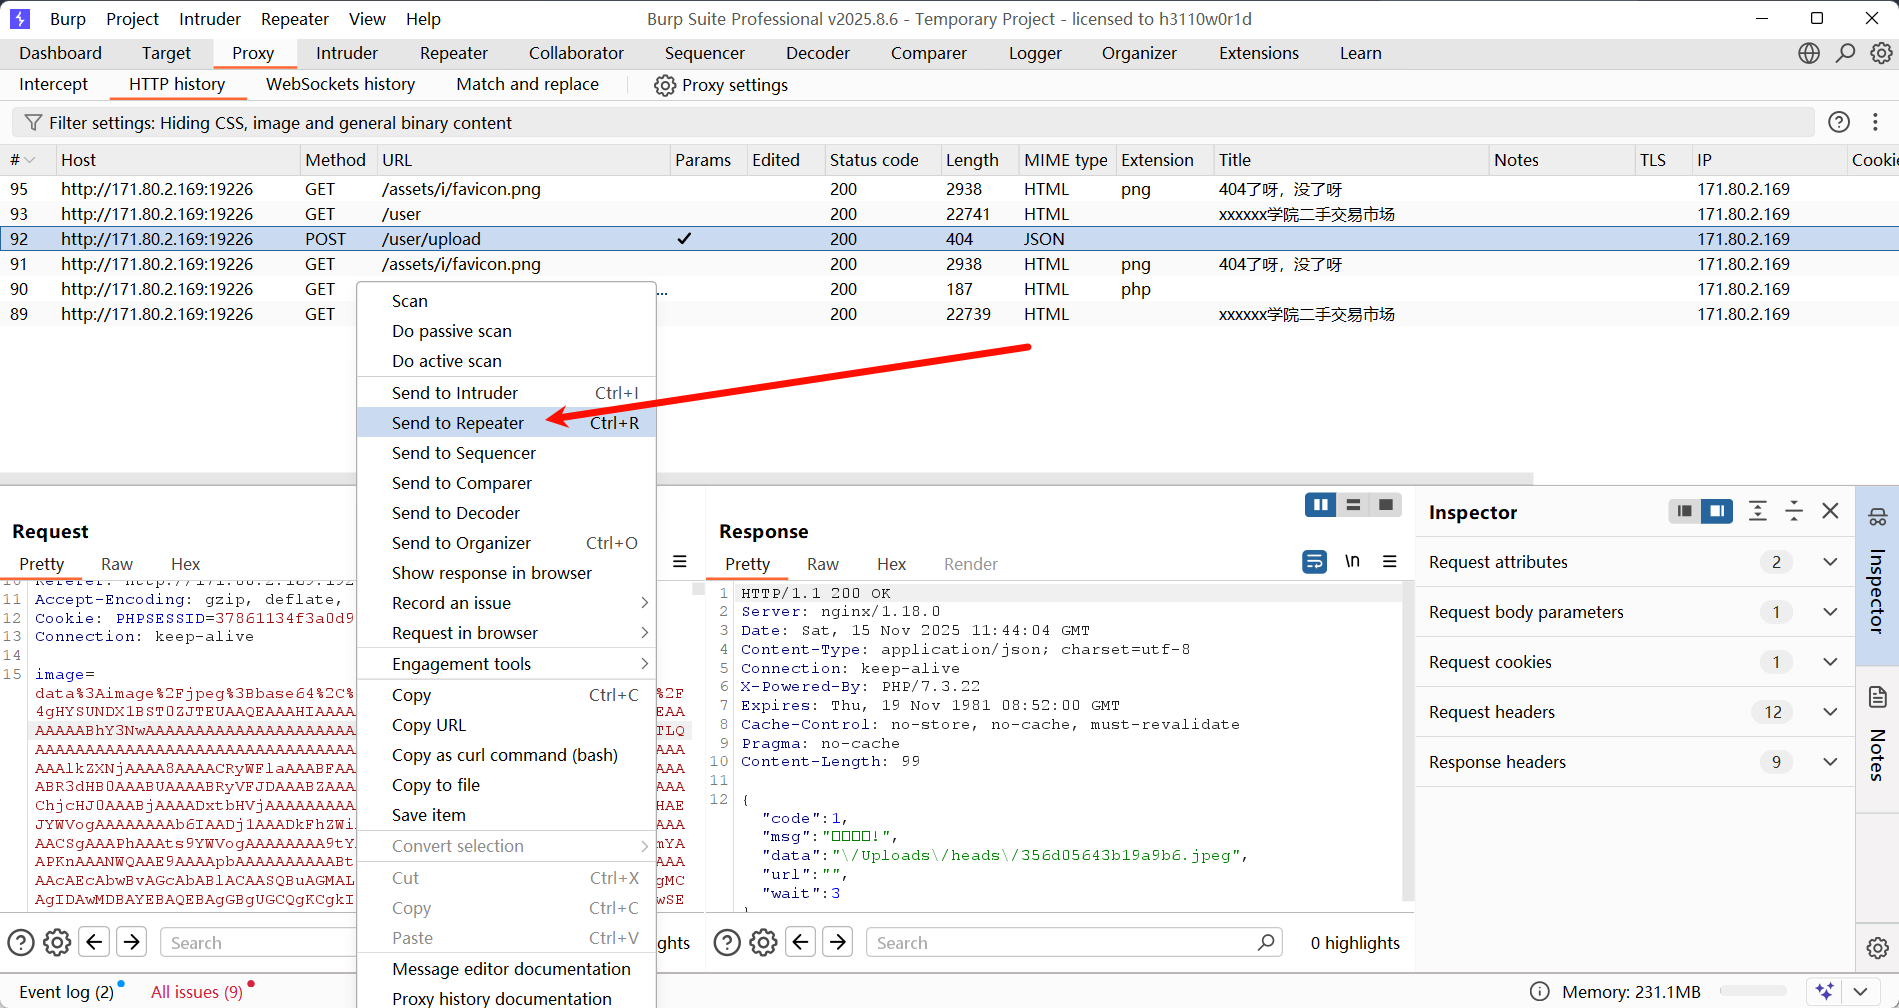Toggle response line wrap icon
Screen dimensions: 1899x1008
(1315, 562)
